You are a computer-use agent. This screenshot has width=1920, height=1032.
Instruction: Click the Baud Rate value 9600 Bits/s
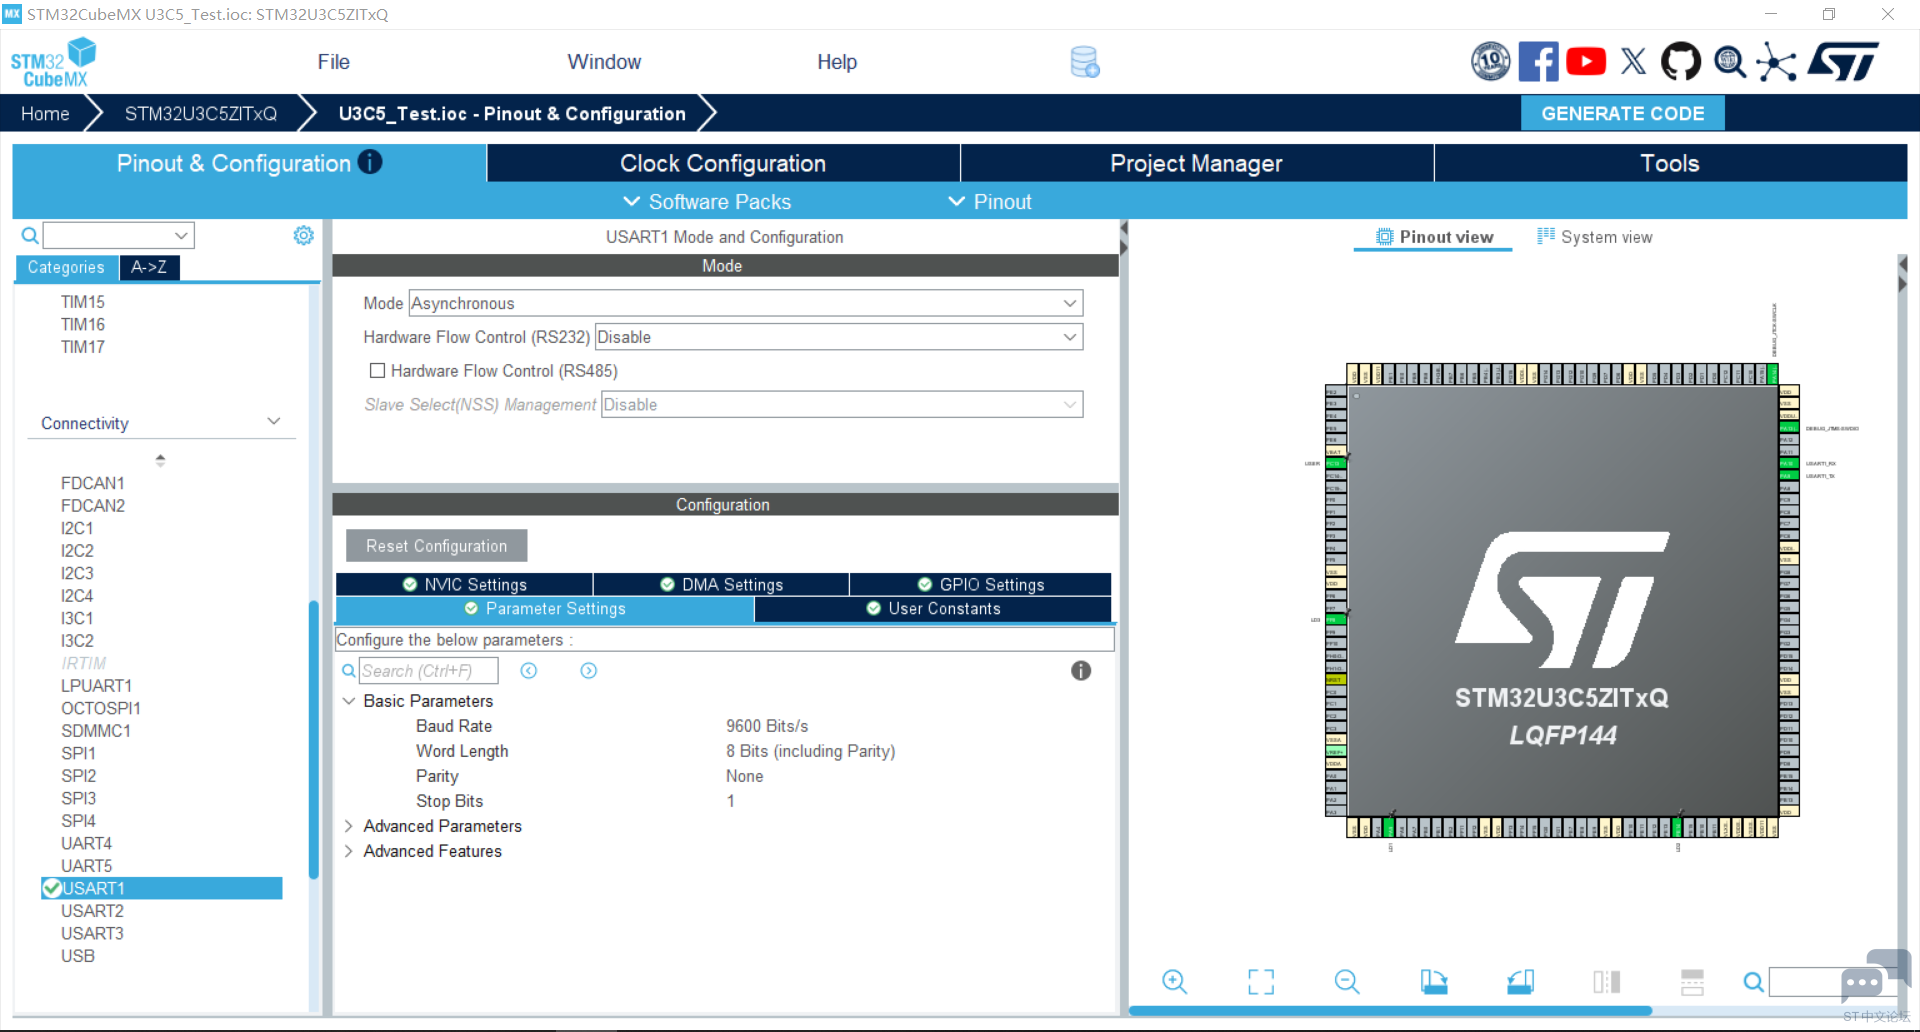(x=767, y=726)
